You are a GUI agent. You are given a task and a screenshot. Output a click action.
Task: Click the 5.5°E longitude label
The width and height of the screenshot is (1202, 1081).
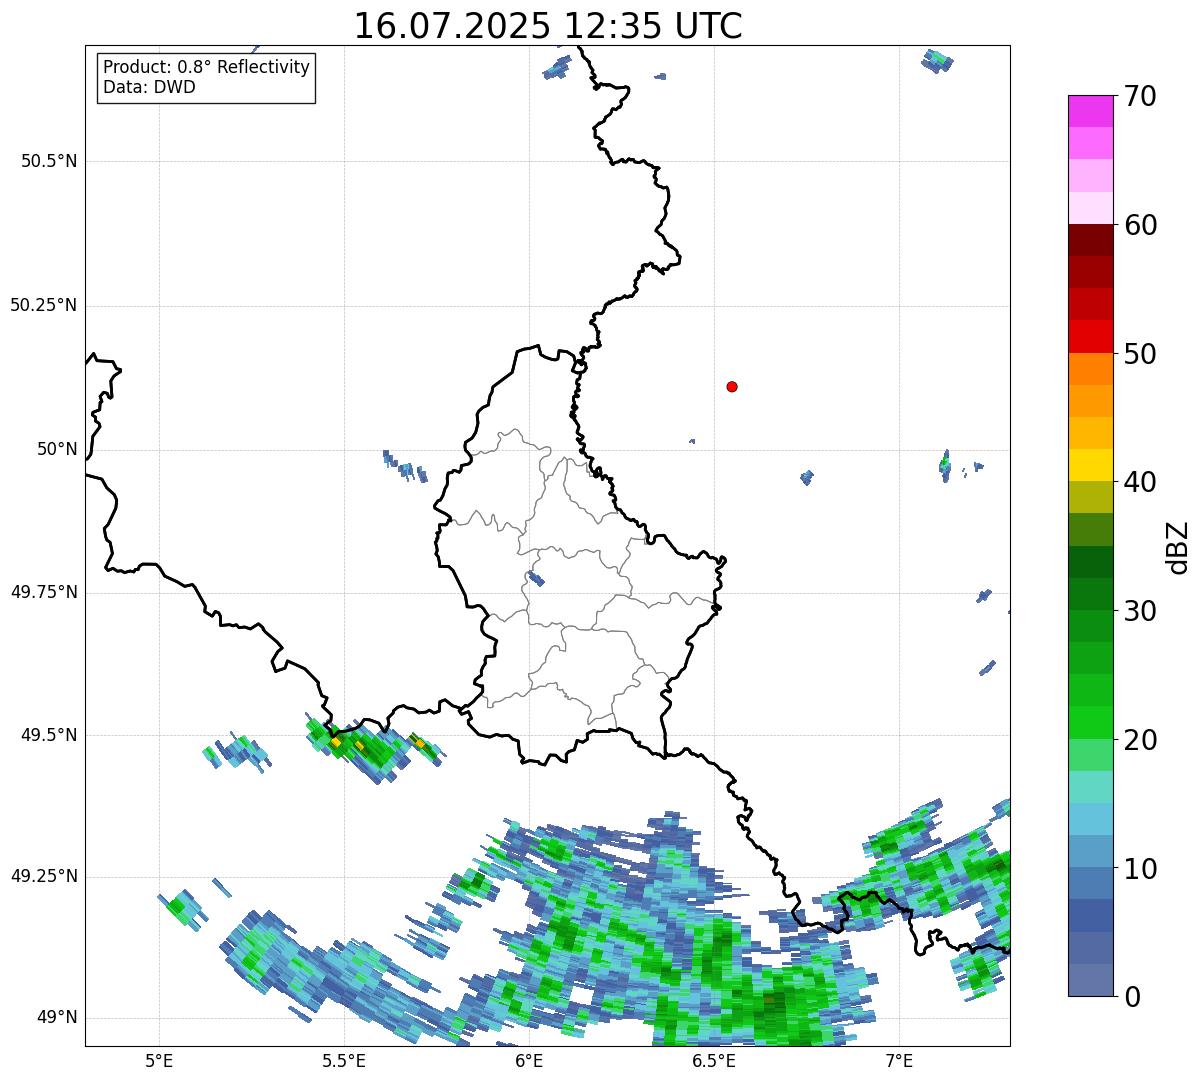click(x=344, y=1060)
